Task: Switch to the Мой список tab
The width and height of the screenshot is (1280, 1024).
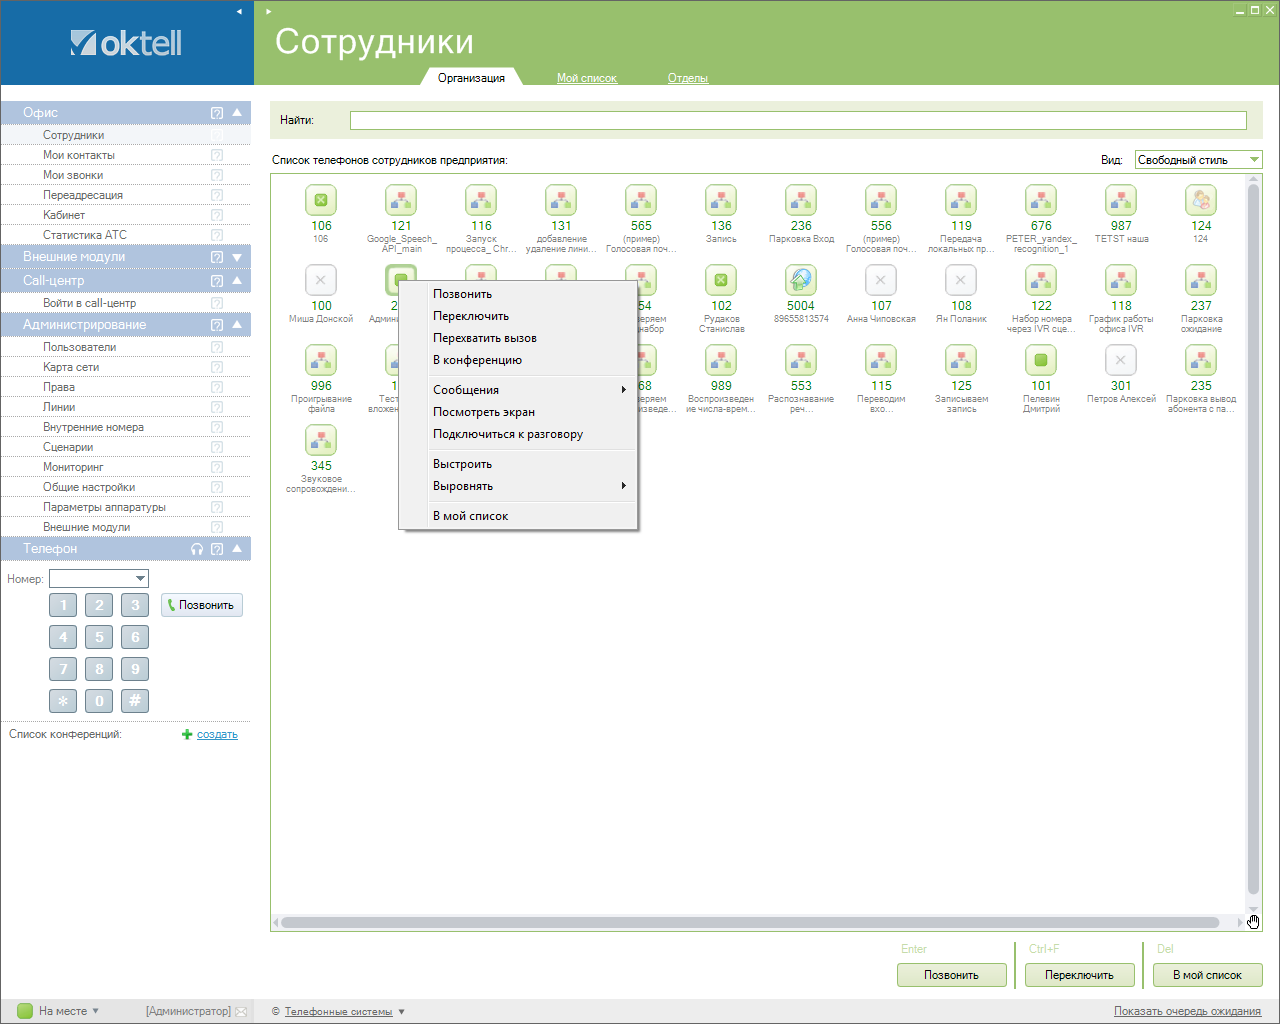Action: (x=587, y=78)
